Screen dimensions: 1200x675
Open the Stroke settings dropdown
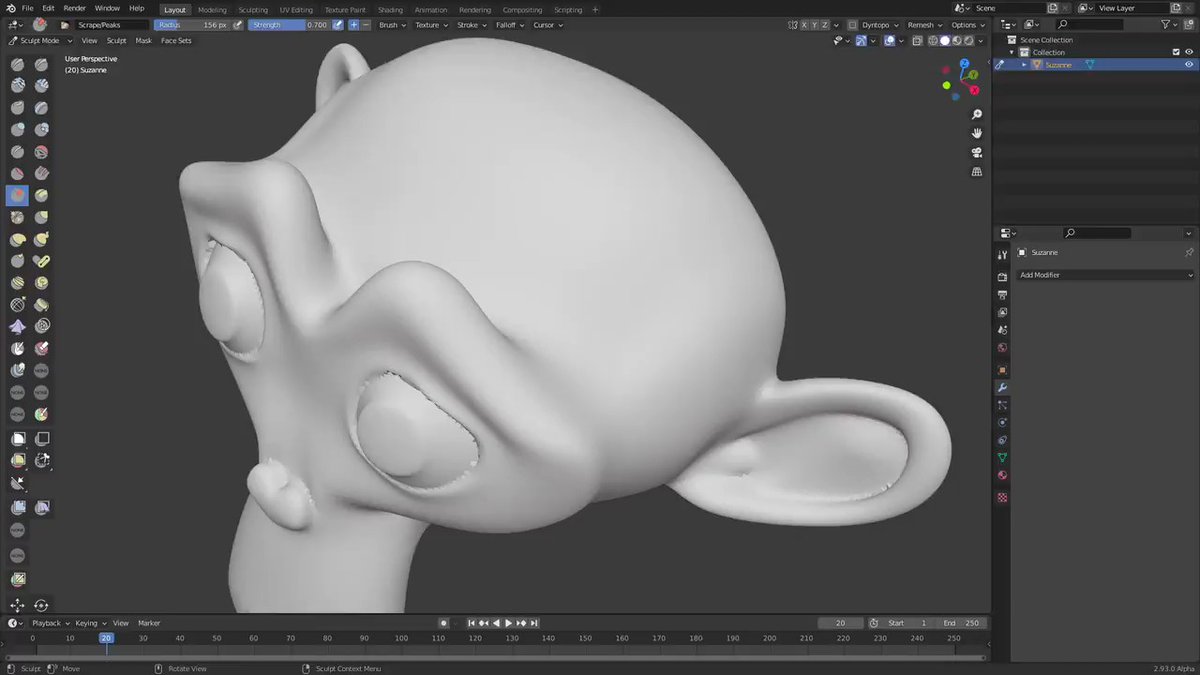pyautogui.click(x=471, y=25)
